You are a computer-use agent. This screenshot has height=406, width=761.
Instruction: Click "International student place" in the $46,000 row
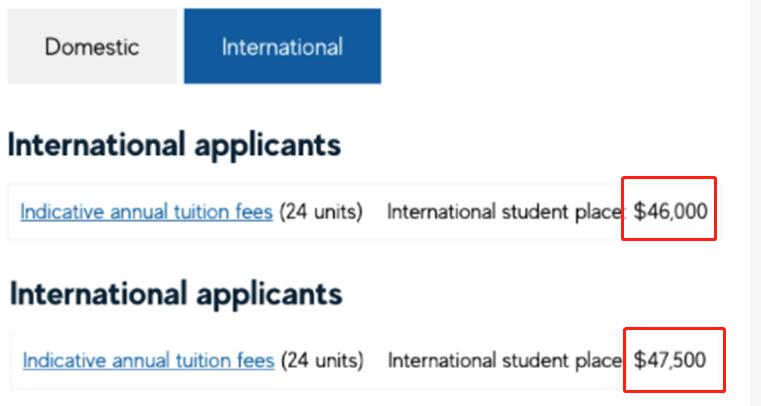pos(504,212)
